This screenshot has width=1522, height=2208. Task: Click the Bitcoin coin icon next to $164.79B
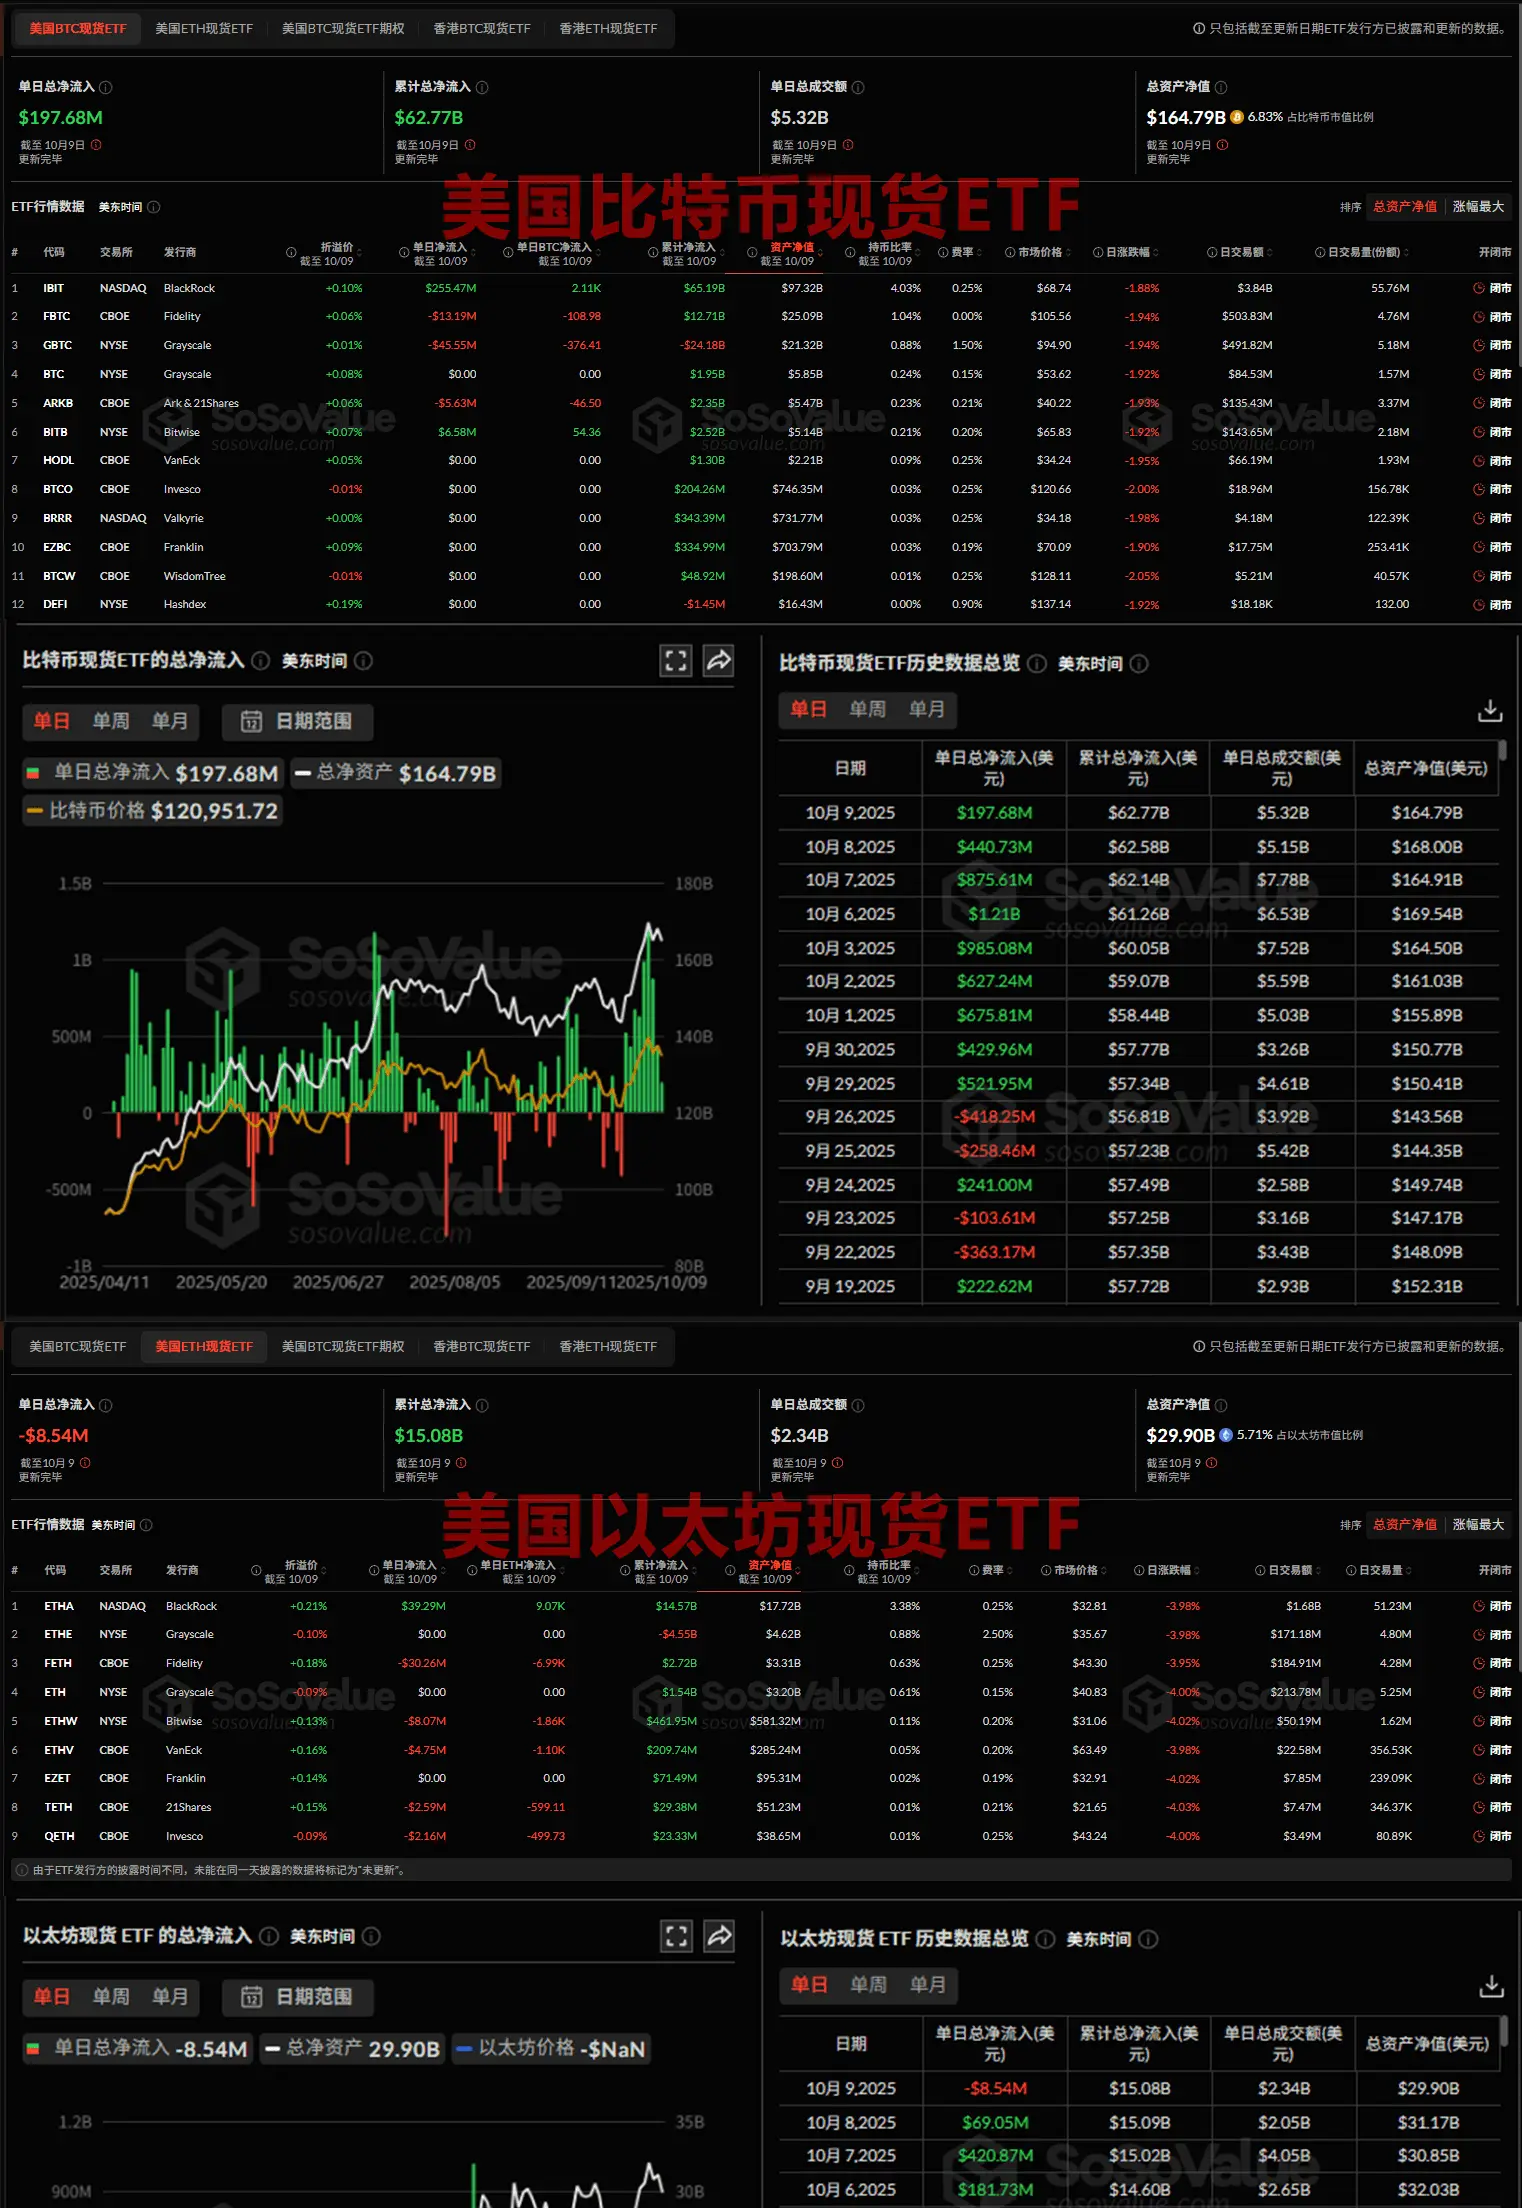tap(1237, 117)
